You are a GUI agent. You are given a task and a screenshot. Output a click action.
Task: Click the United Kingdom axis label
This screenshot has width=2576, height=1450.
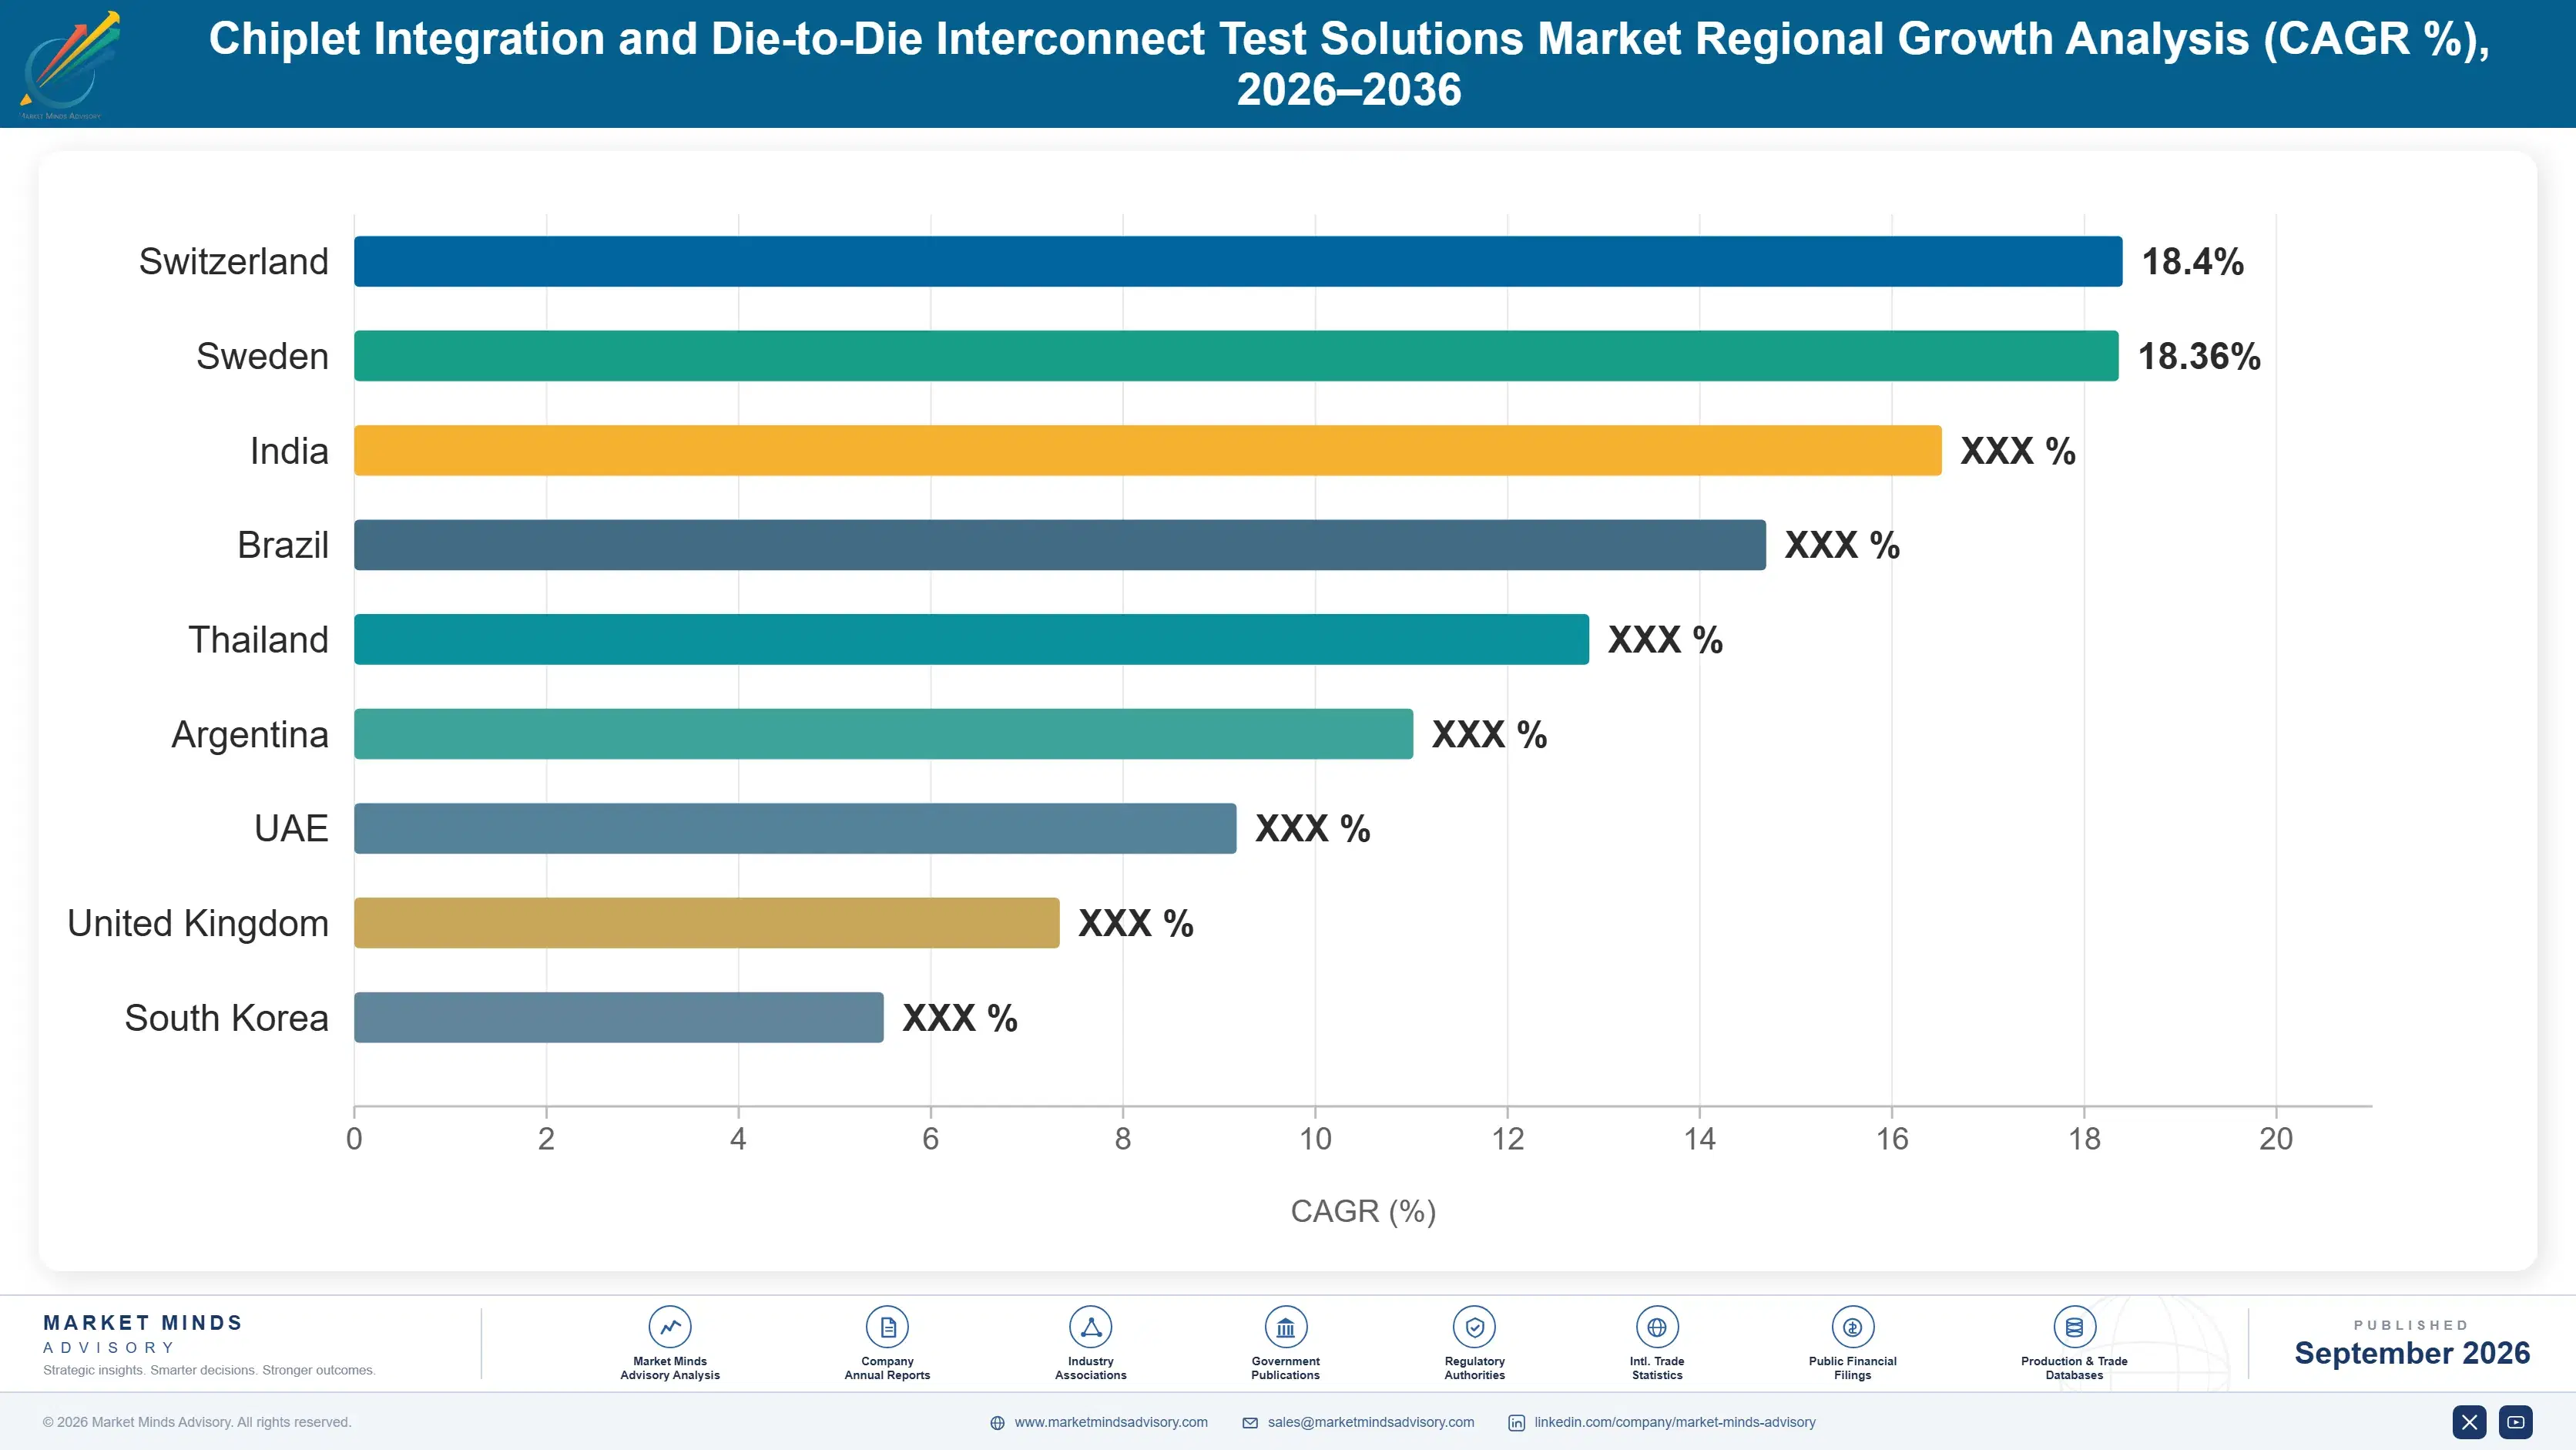pos(198,923)
